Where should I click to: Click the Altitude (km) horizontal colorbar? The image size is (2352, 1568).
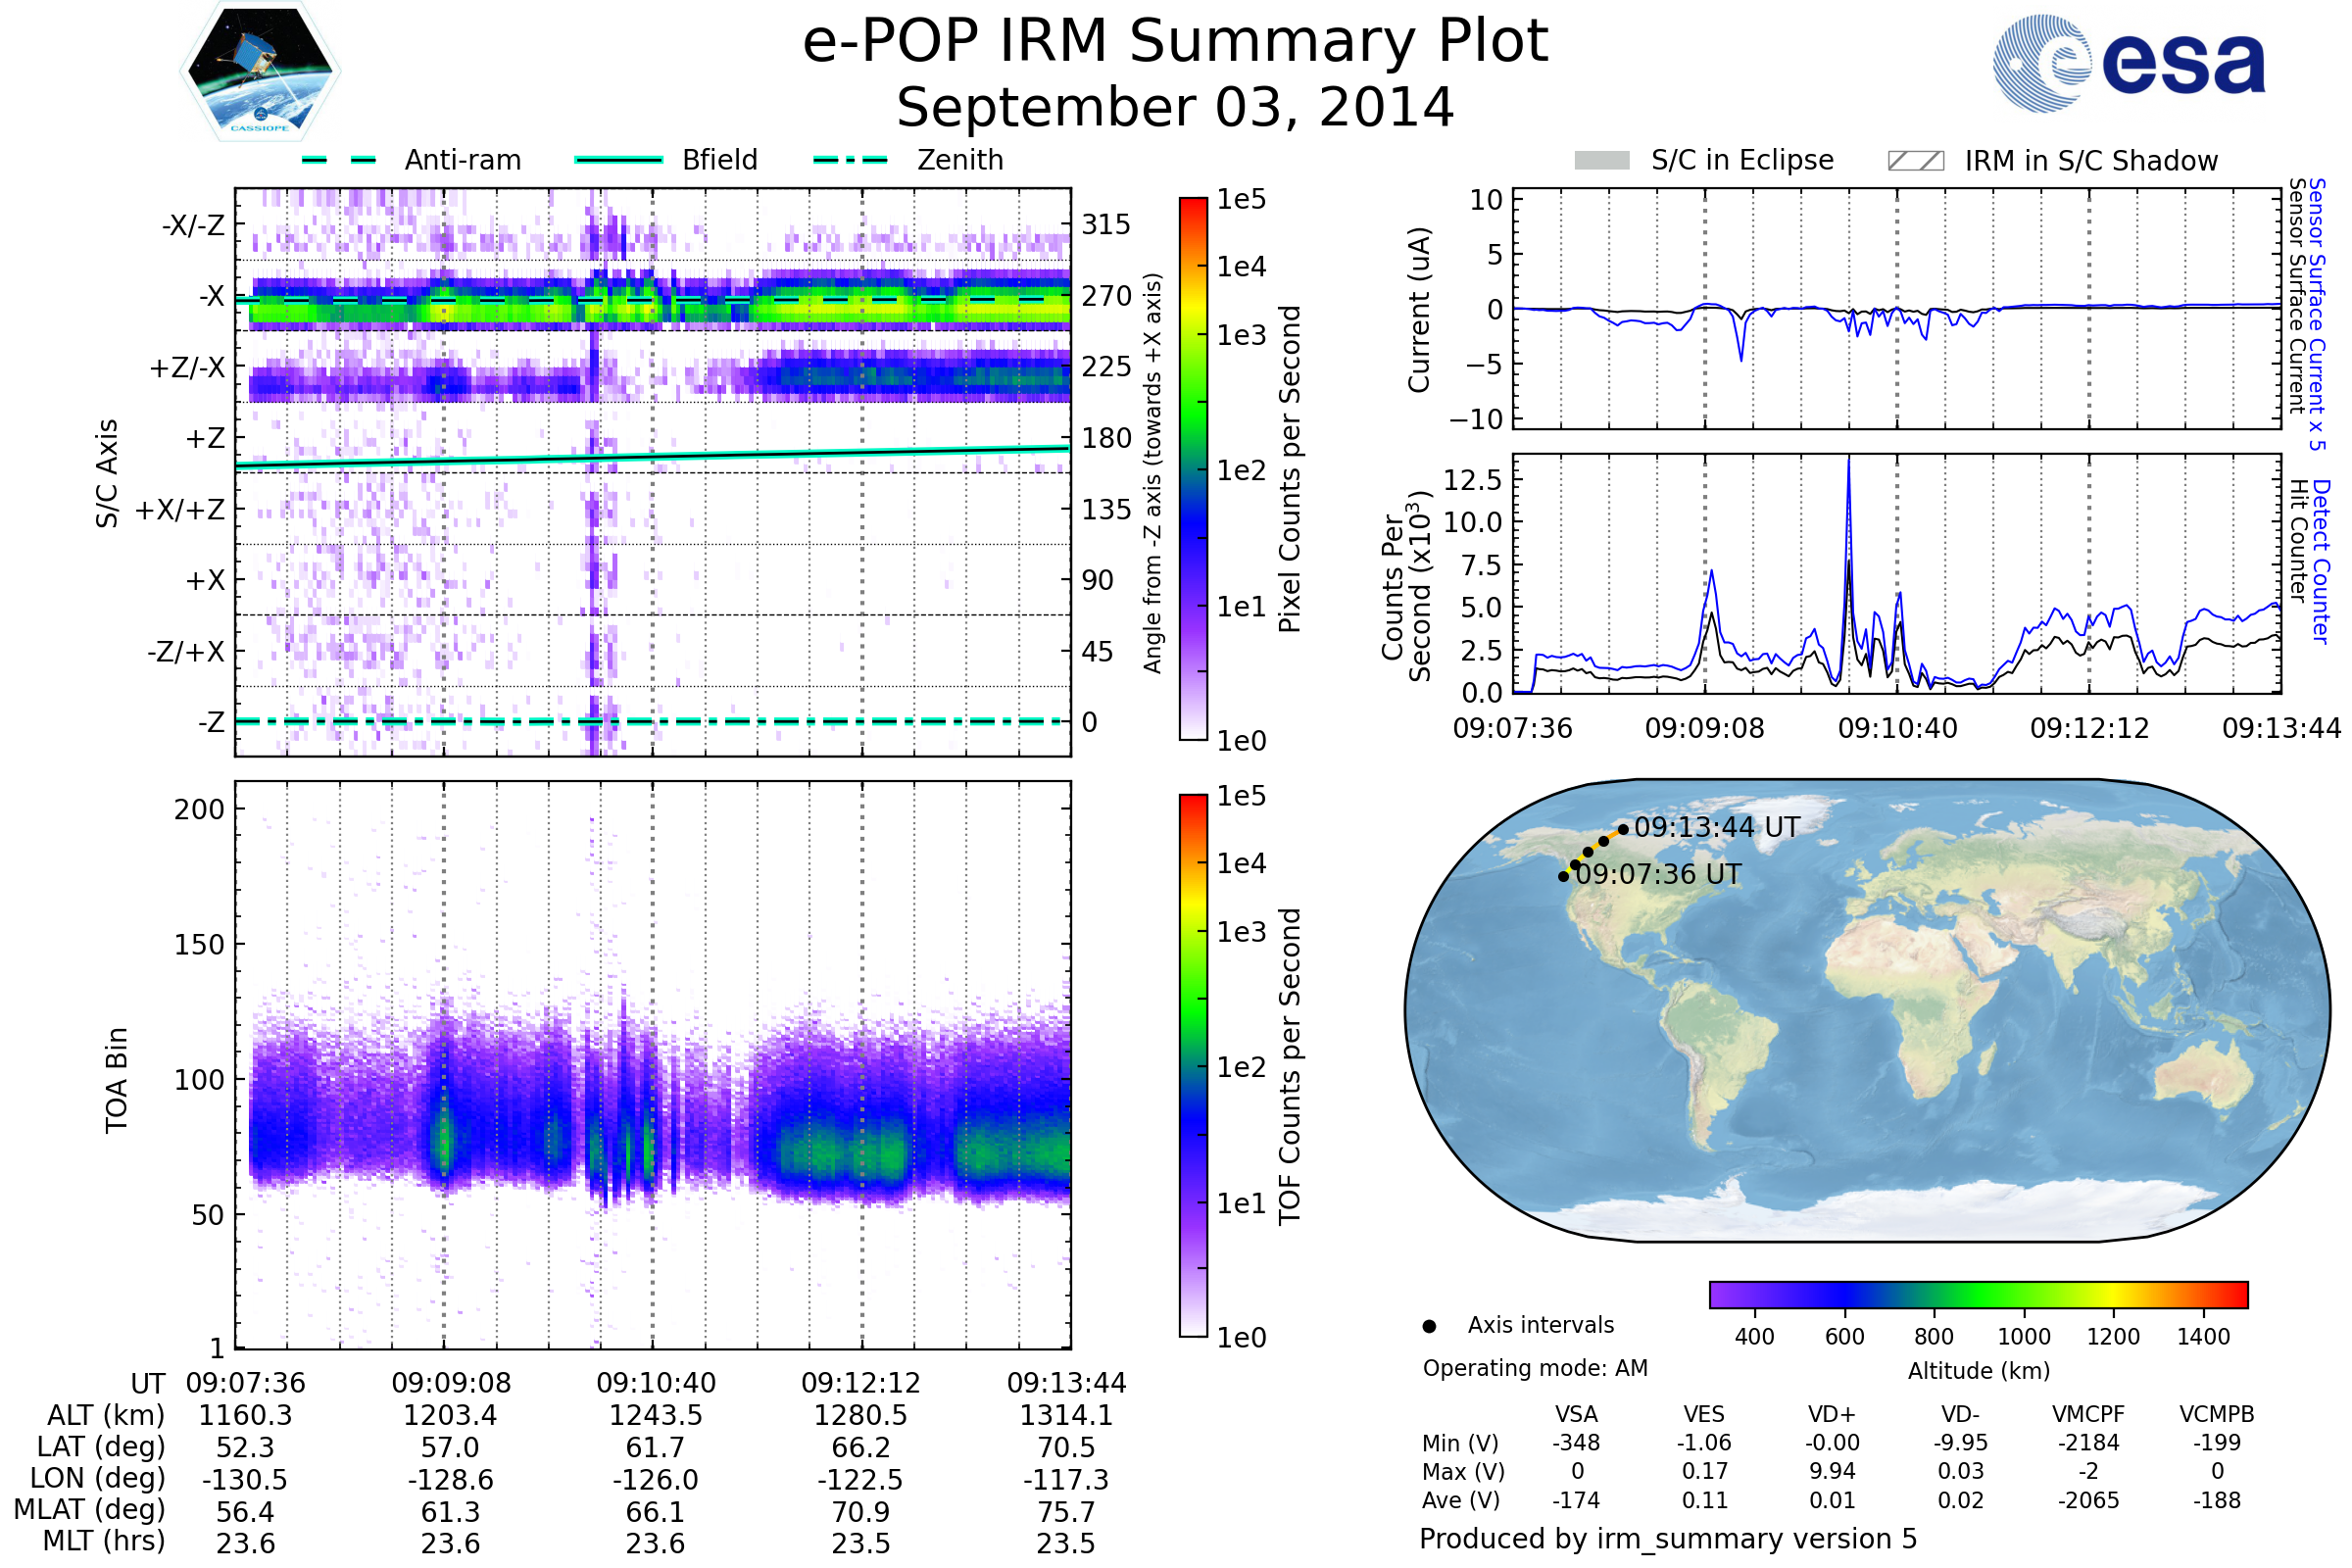tap(1978, 1294)
